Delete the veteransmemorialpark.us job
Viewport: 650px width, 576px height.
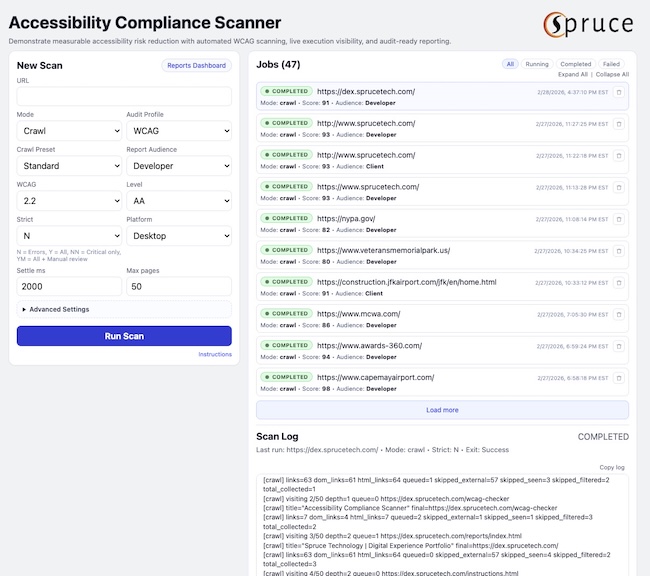coord(618,251)
